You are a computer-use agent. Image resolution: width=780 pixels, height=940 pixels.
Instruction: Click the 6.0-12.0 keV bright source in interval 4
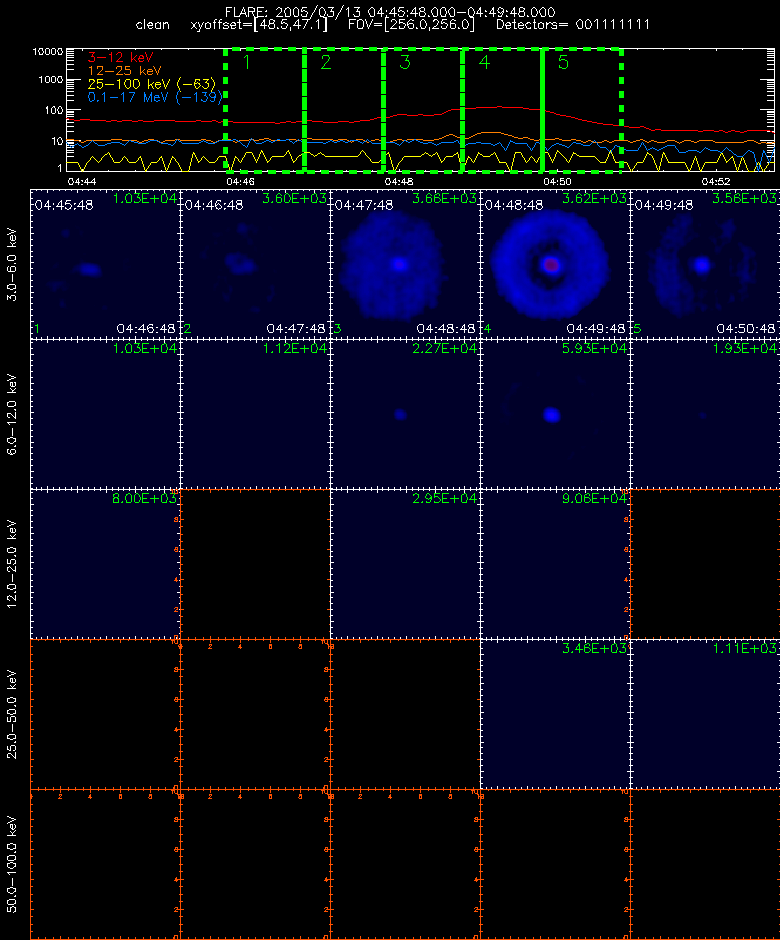coord(552,414)
